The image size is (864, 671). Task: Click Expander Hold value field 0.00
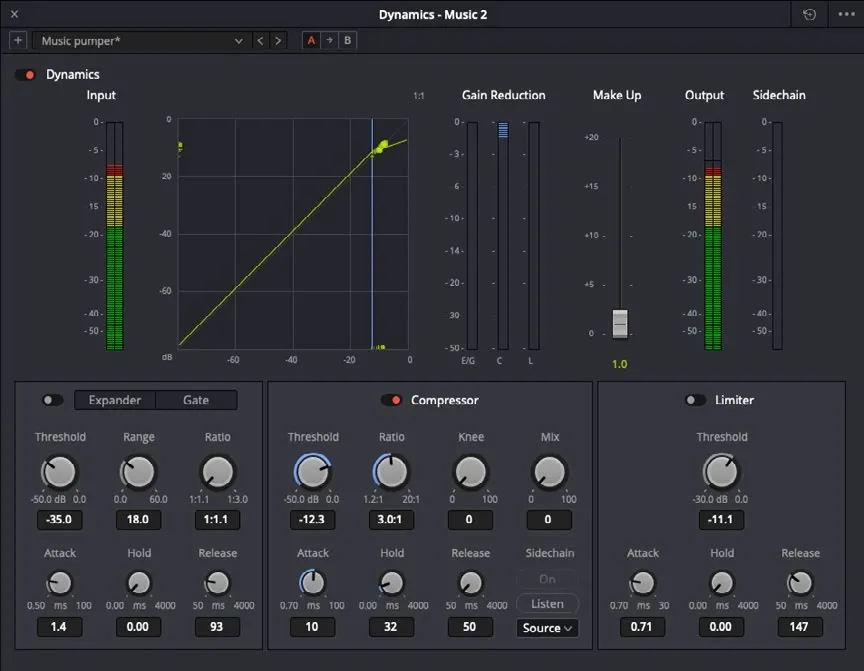[138, 627]
